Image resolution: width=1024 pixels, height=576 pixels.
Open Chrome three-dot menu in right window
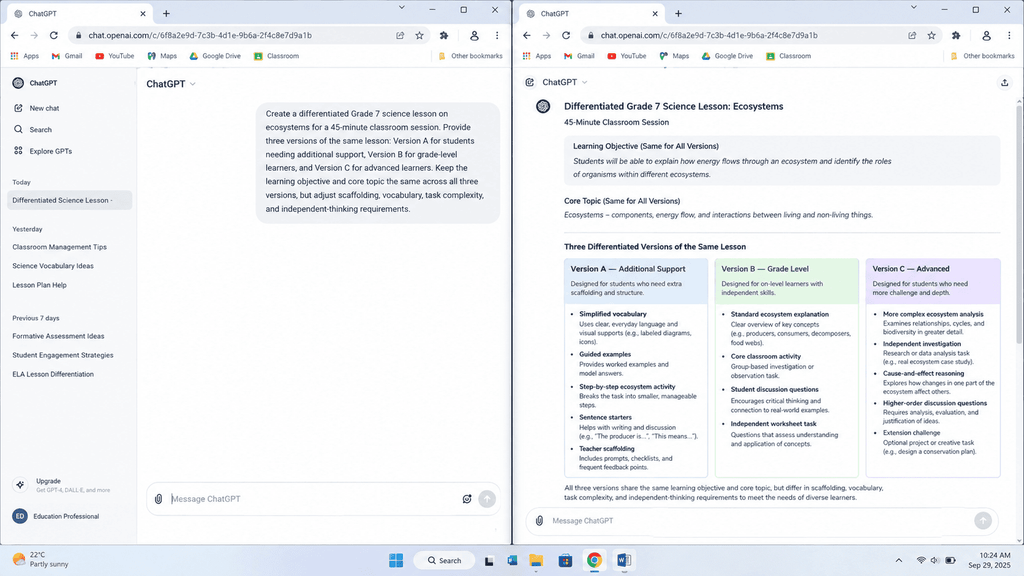(1009, 35)
